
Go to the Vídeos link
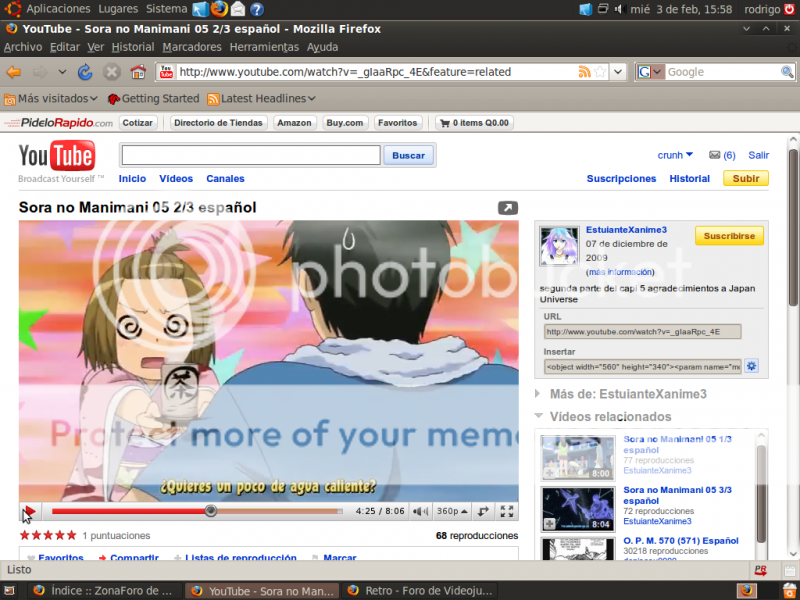176,179
